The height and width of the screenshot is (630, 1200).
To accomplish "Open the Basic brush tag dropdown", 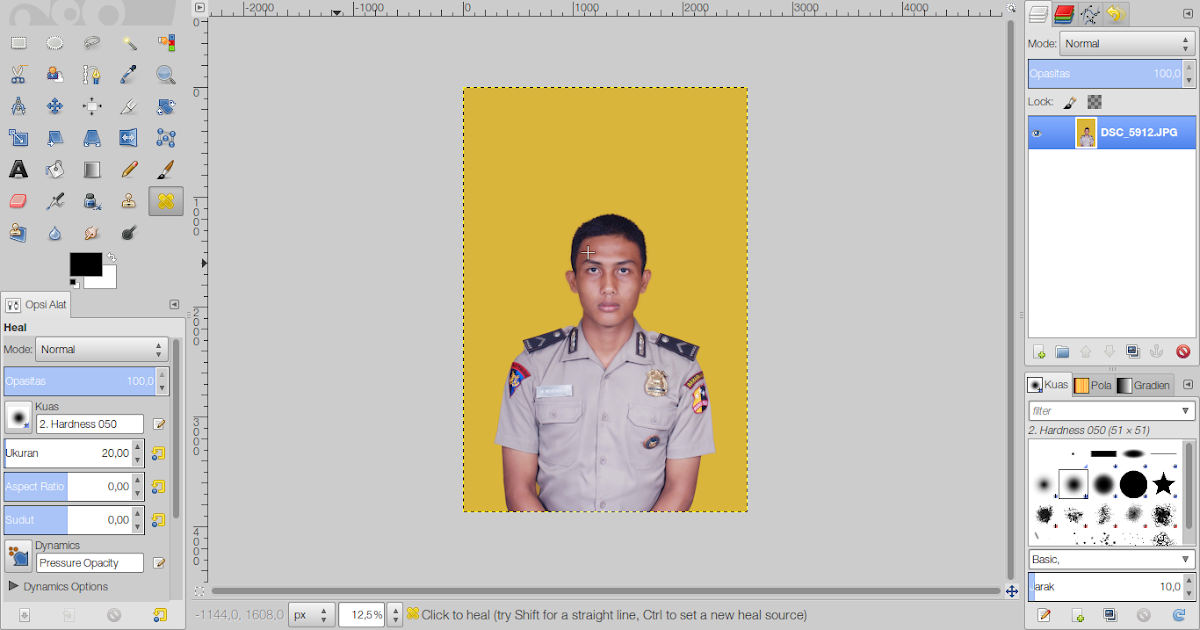I will point(1112,559).
